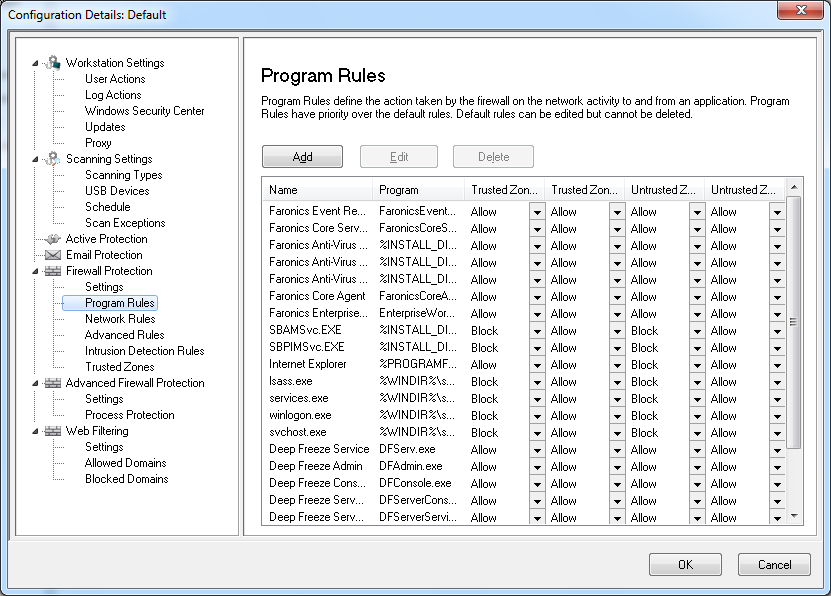
Task: Click the Email Protection envelope icon
Action: point(53,255)
